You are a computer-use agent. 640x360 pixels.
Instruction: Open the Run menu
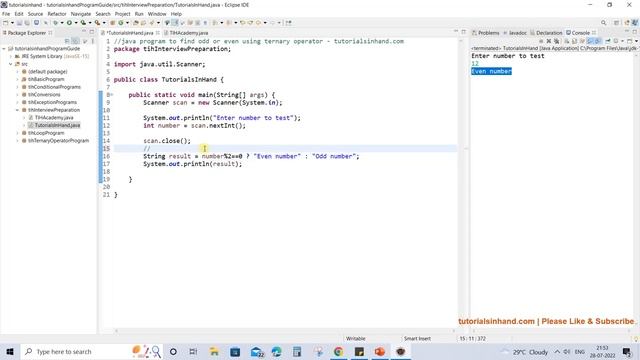click(x=139, y=14)
